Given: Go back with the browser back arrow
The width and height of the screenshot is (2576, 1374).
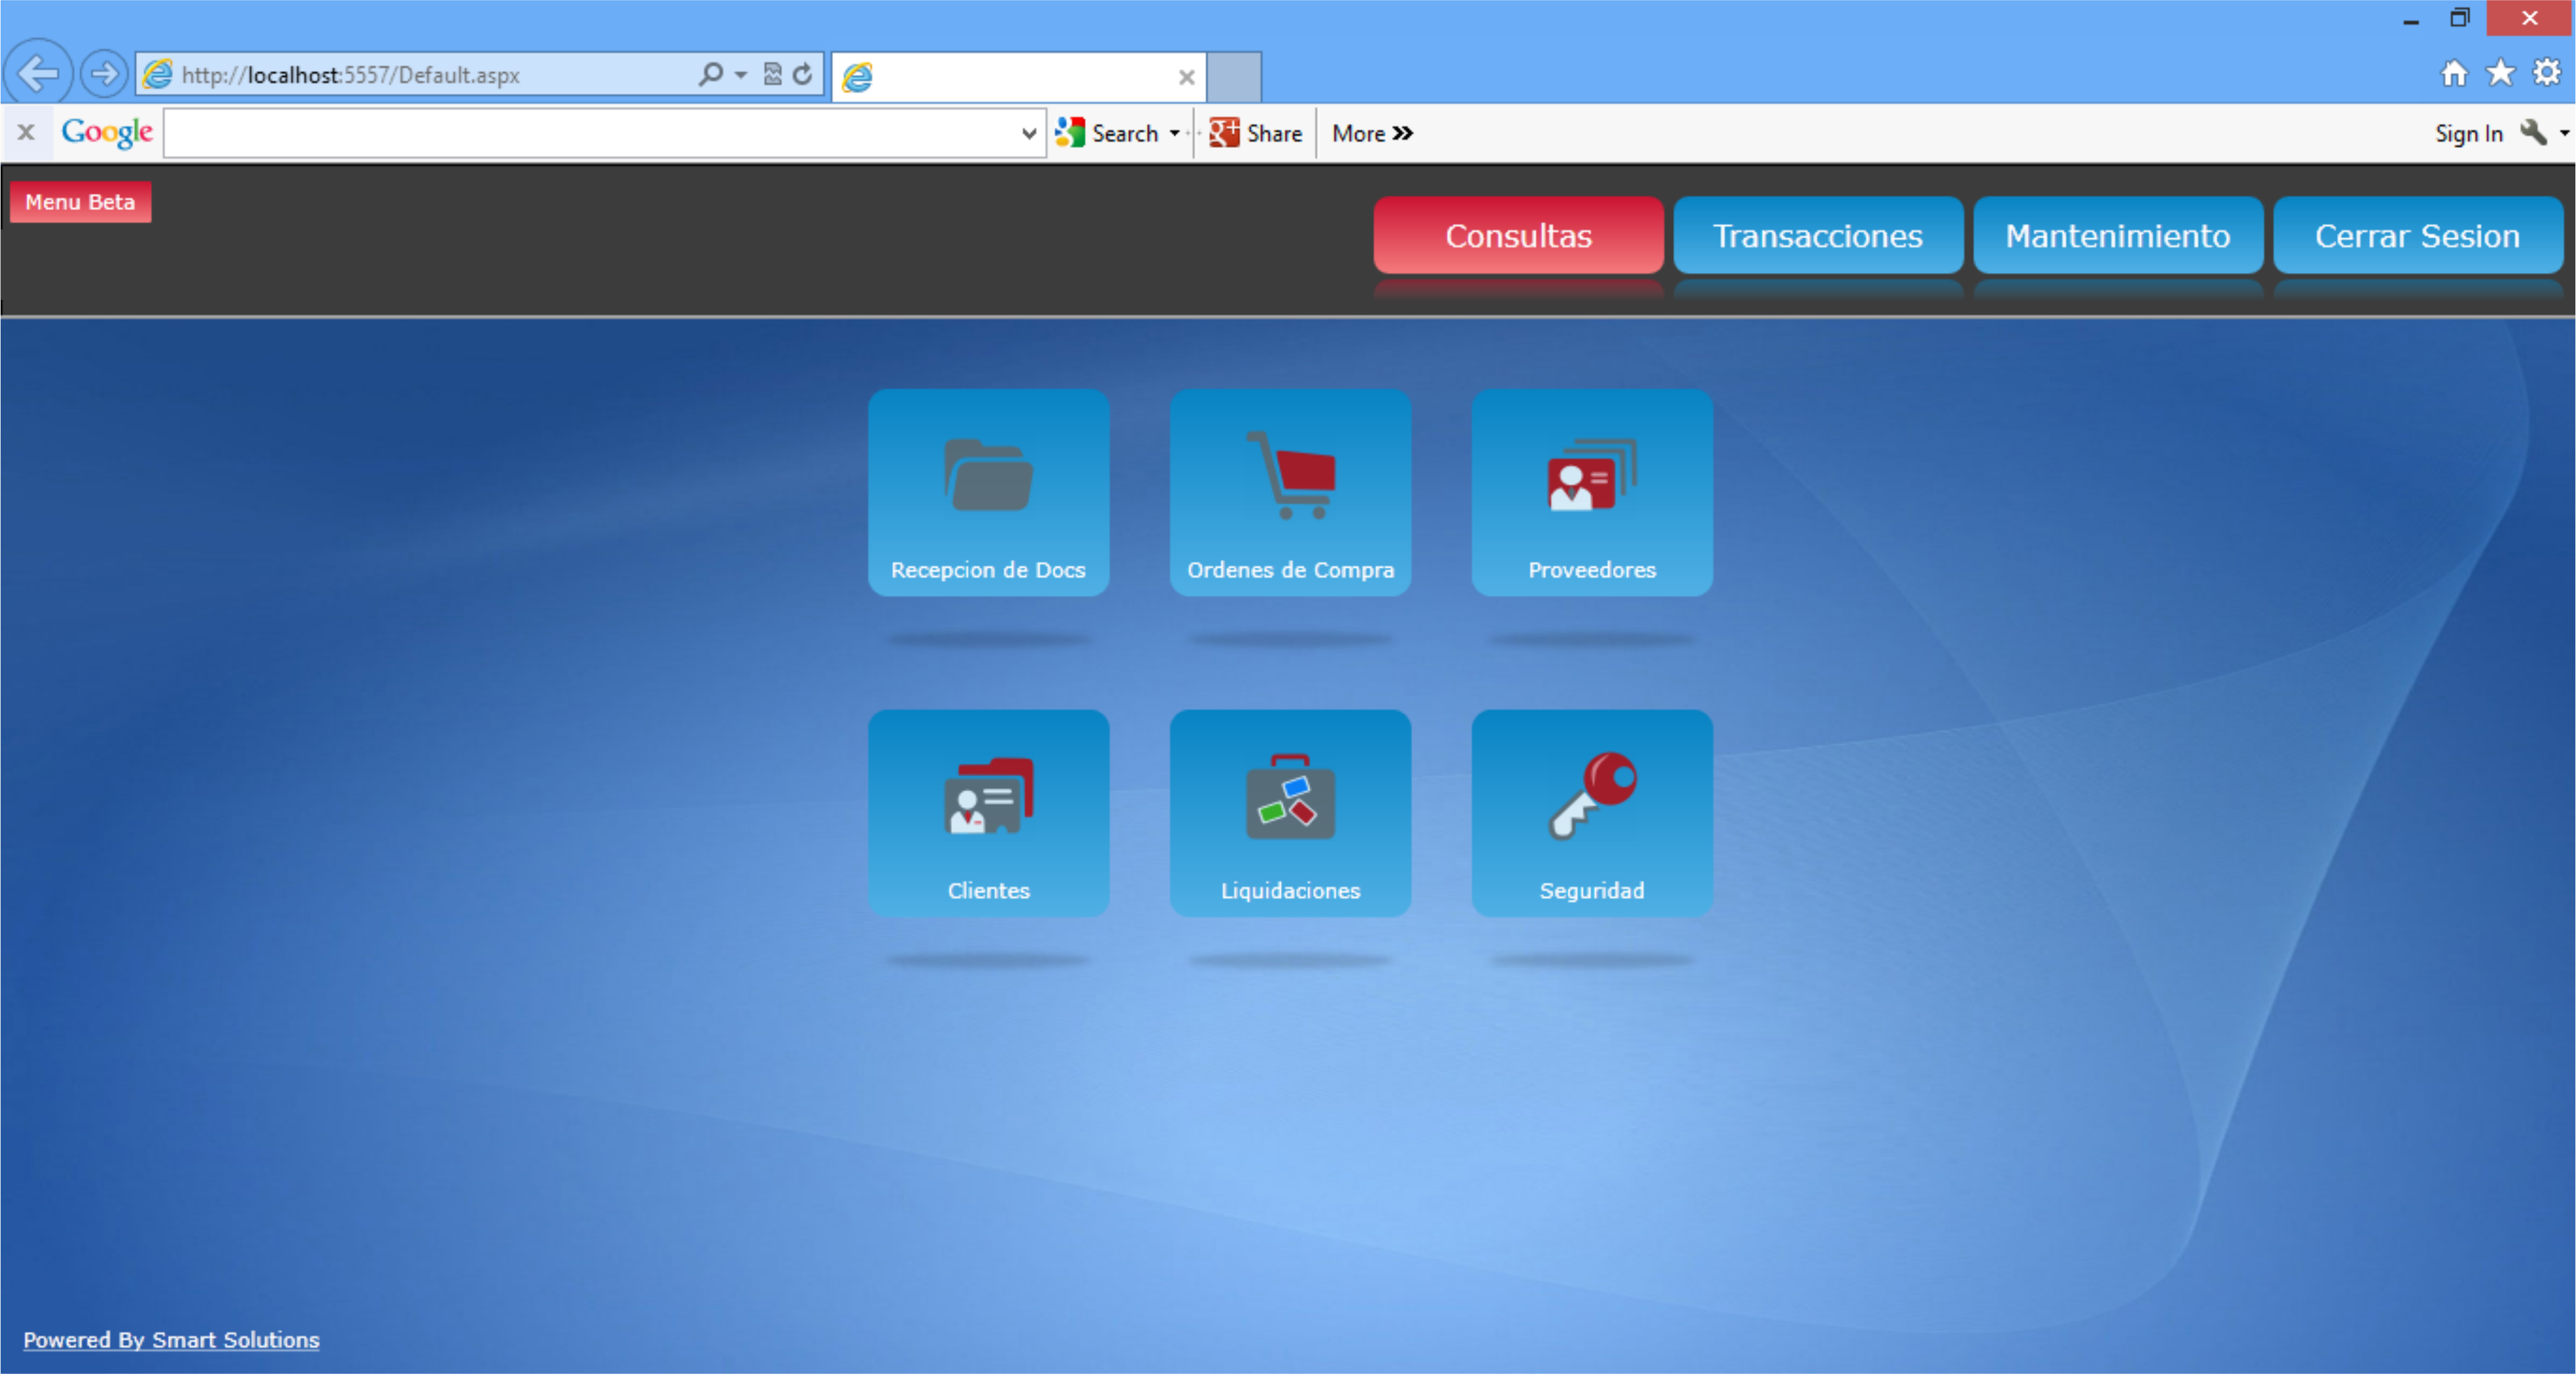Looking at the screenshot, I should [x=38, y=73].
